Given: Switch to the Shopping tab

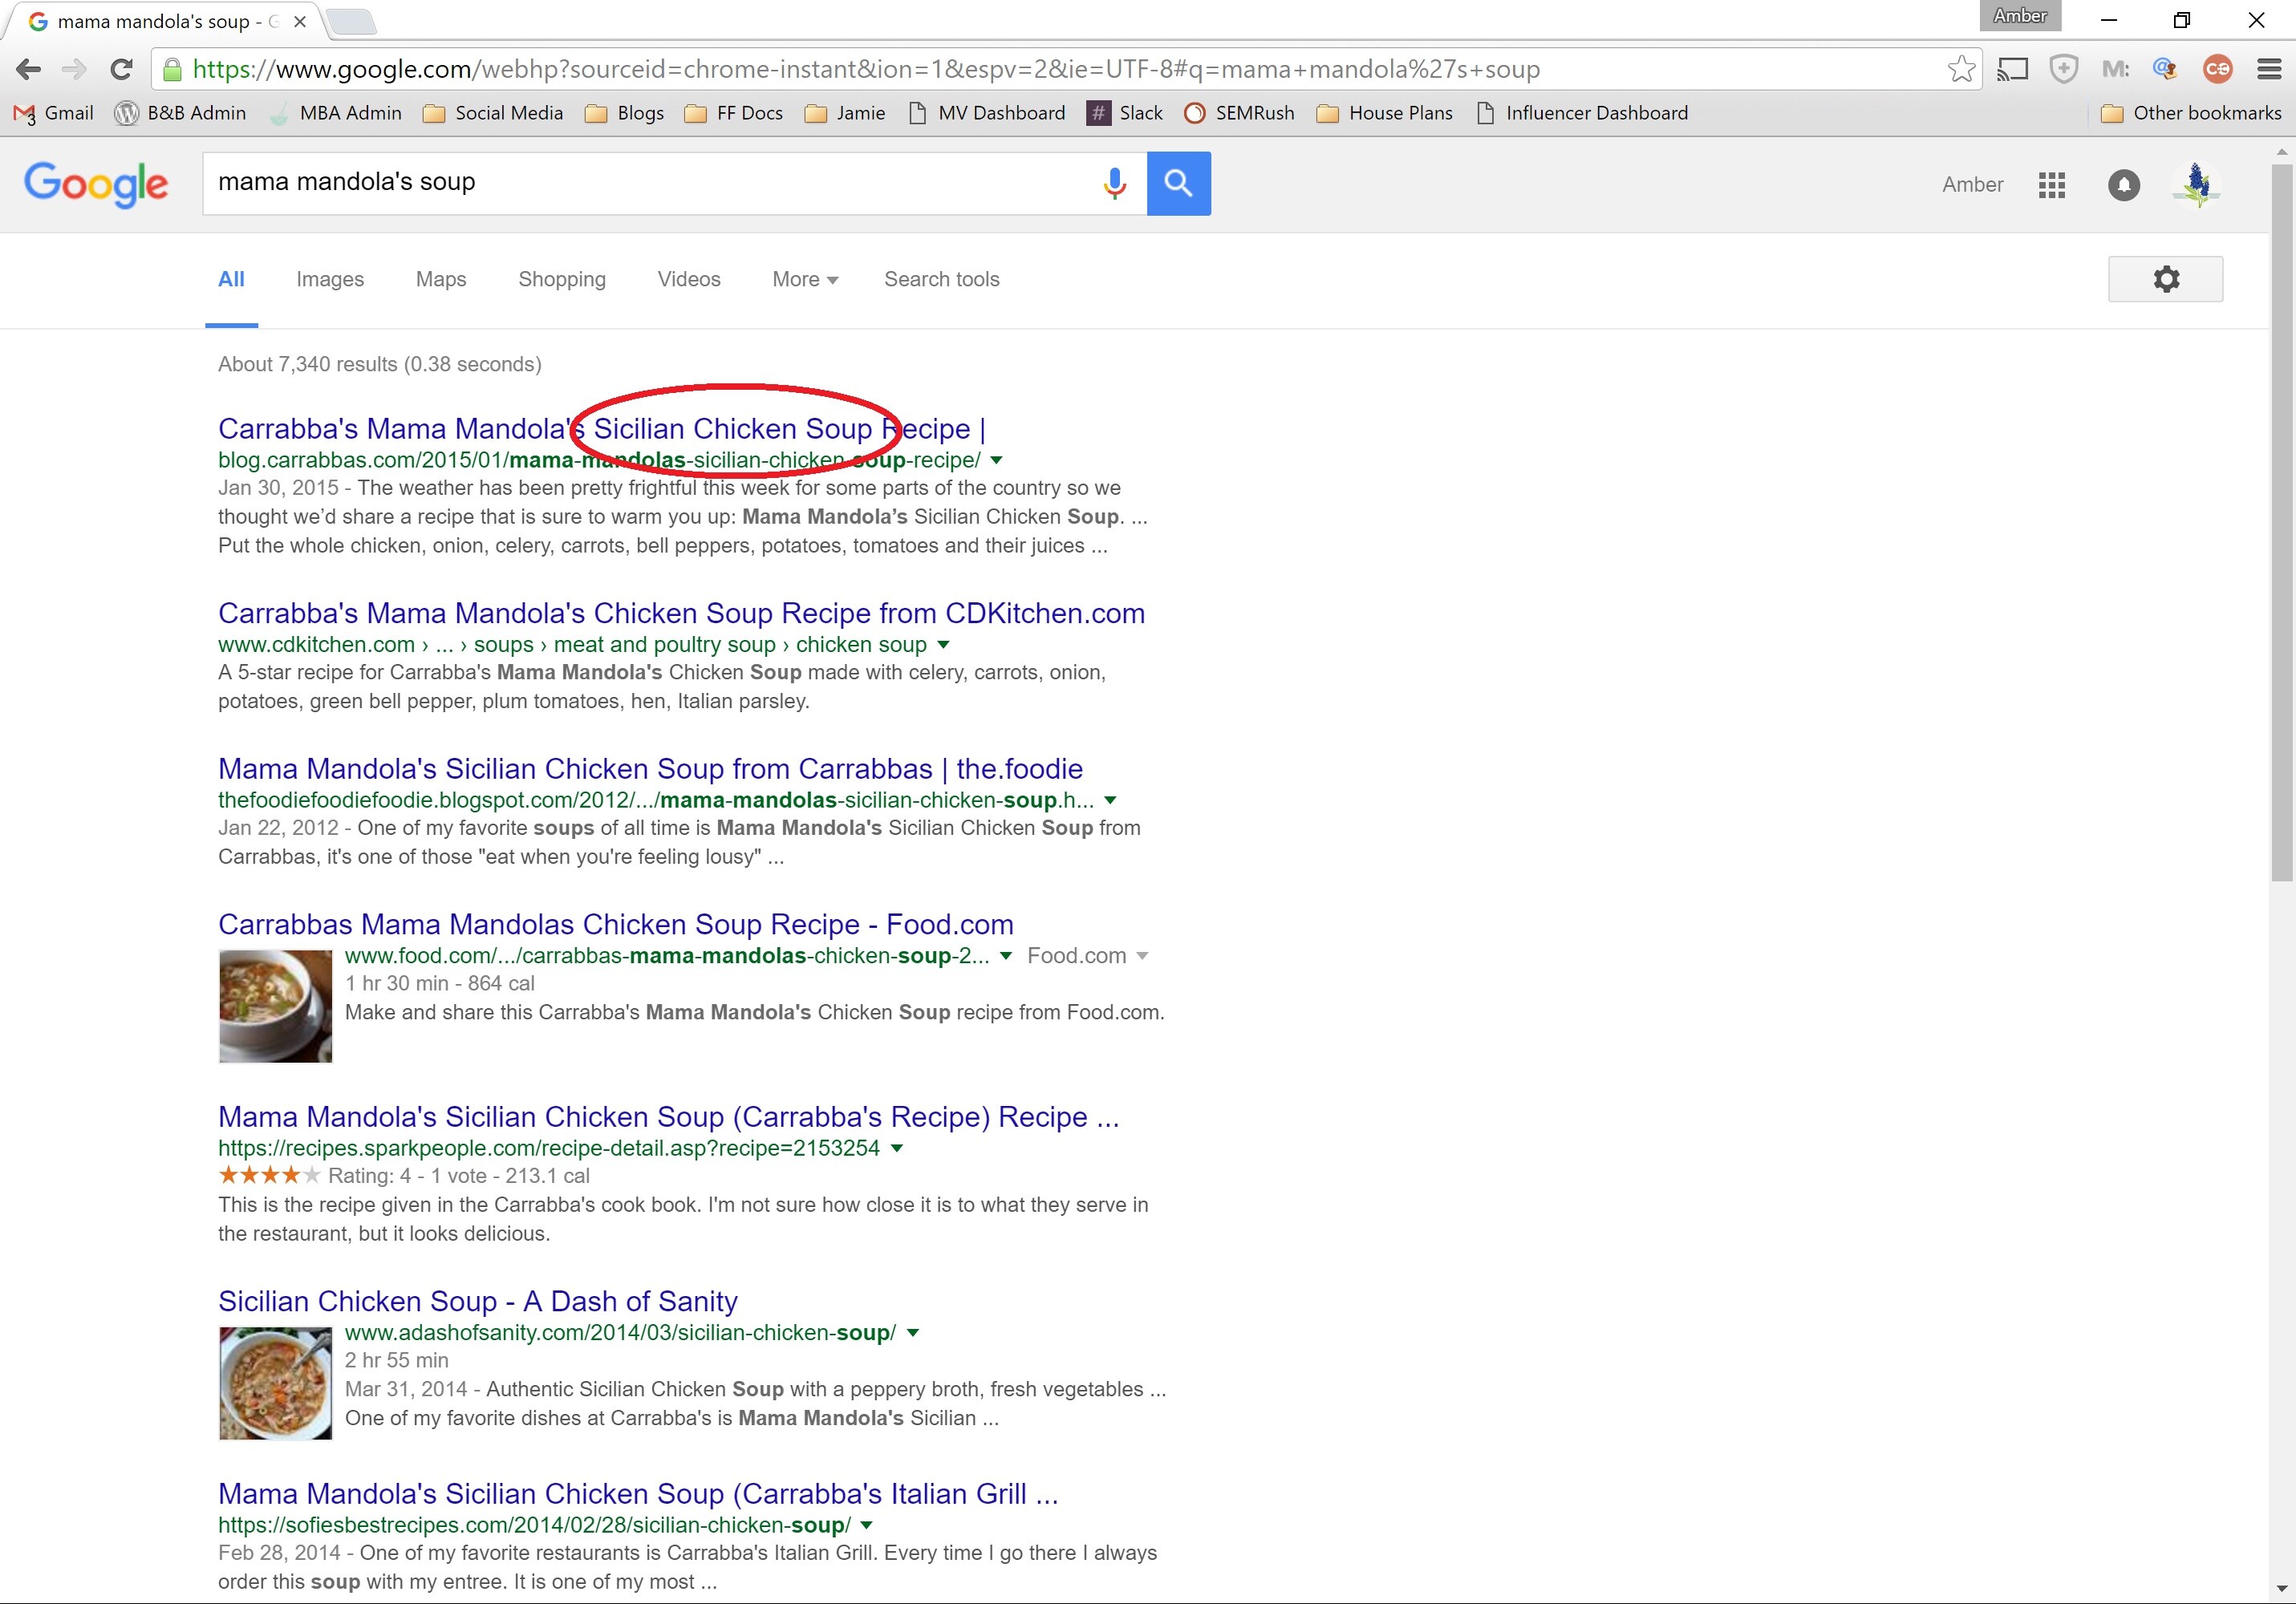Looking at the screenshot, I should coord(562,279).
